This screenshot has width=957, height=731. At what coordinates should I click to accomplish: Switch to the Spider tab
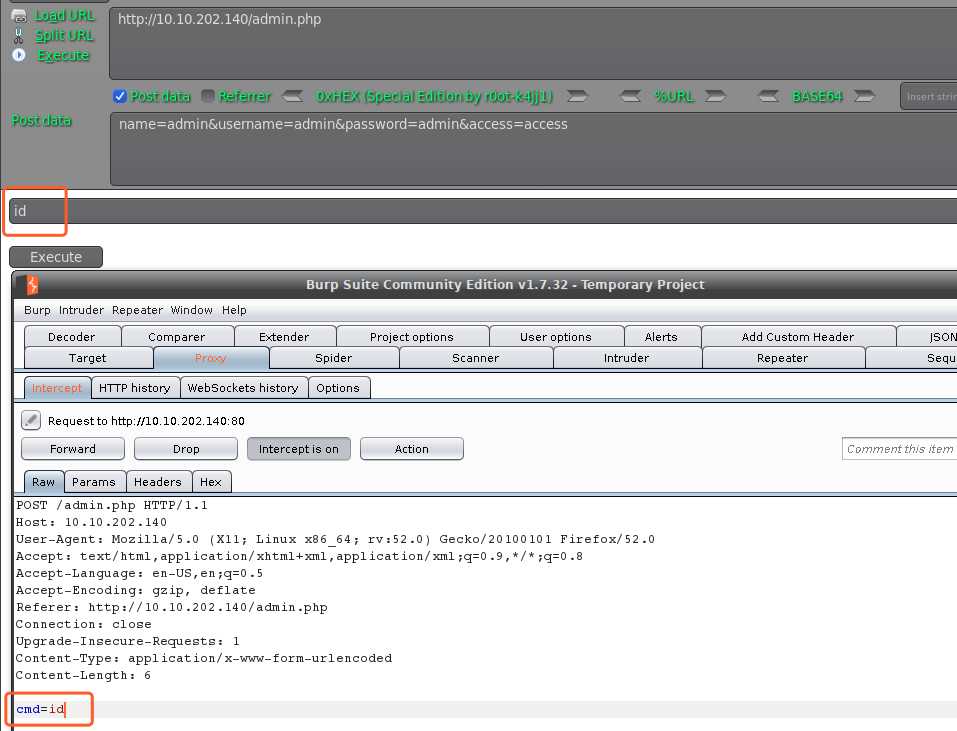333,358
